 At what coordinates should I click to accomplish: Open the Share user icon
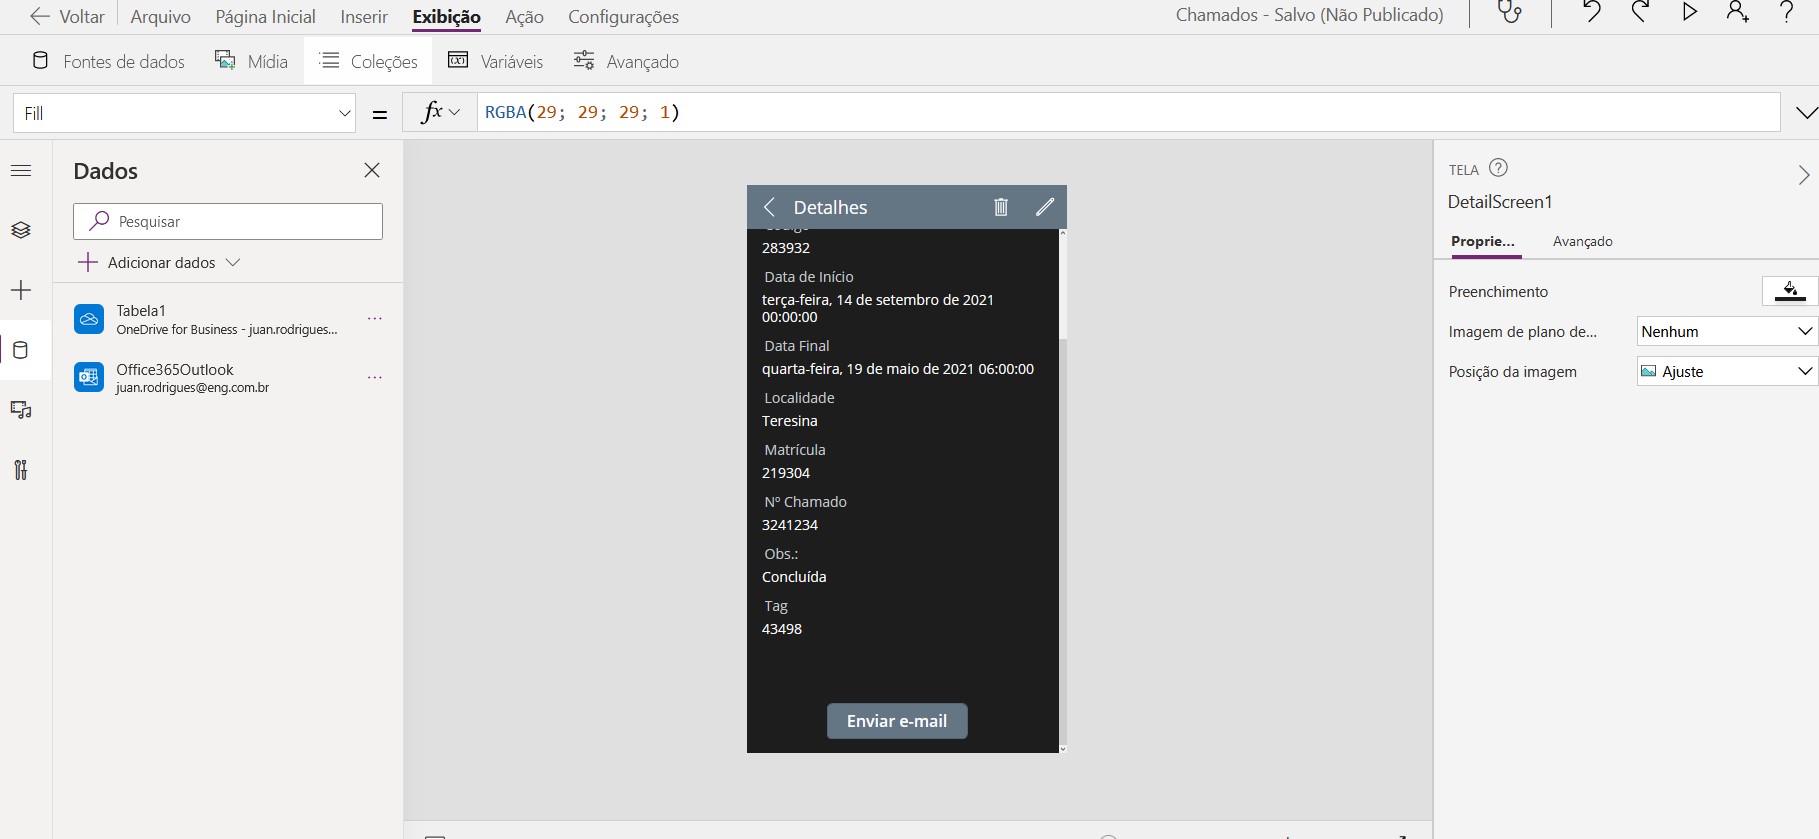click(x=1738, y=14)
